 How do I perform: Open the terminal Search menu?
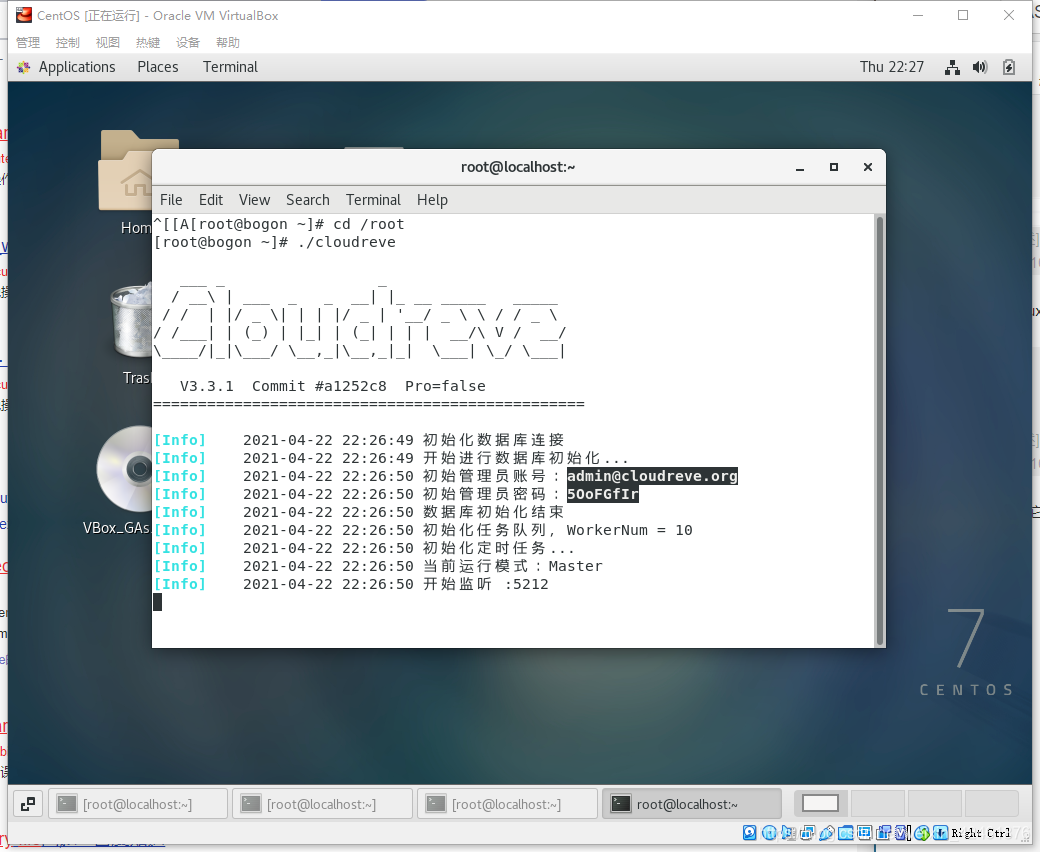[308, 200]
